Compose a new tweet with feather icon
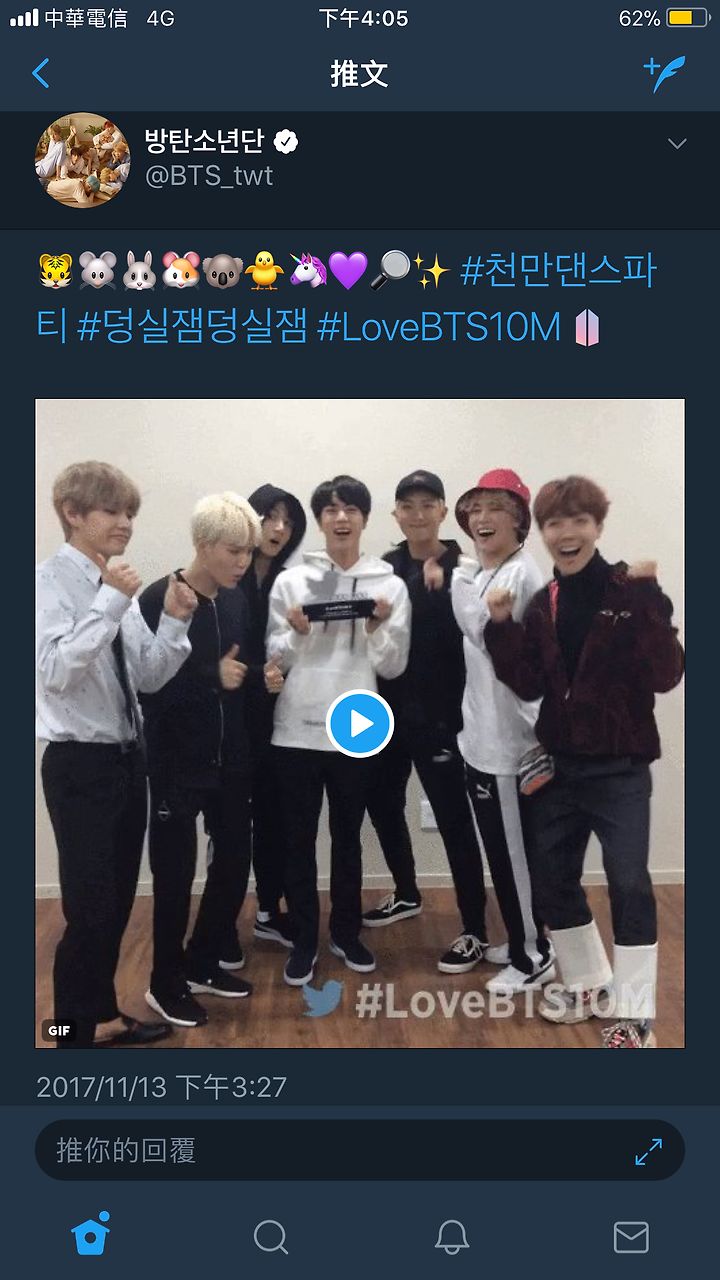 [665, 73]
